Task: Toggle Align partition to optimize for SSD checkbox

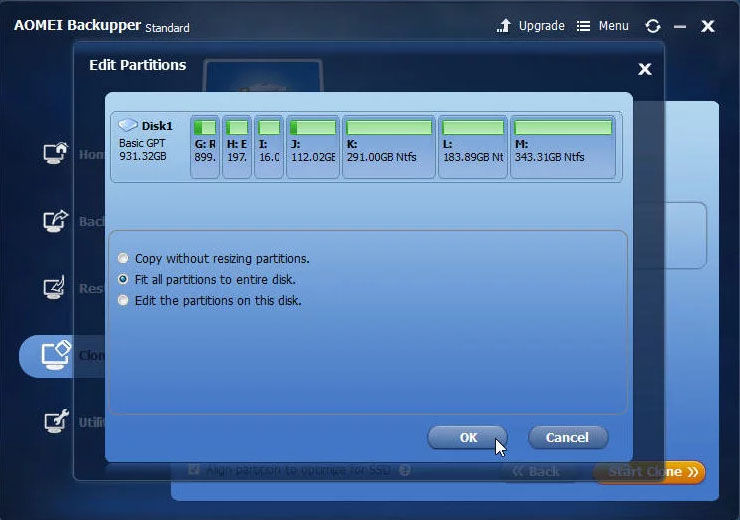Action: point(193,470)
